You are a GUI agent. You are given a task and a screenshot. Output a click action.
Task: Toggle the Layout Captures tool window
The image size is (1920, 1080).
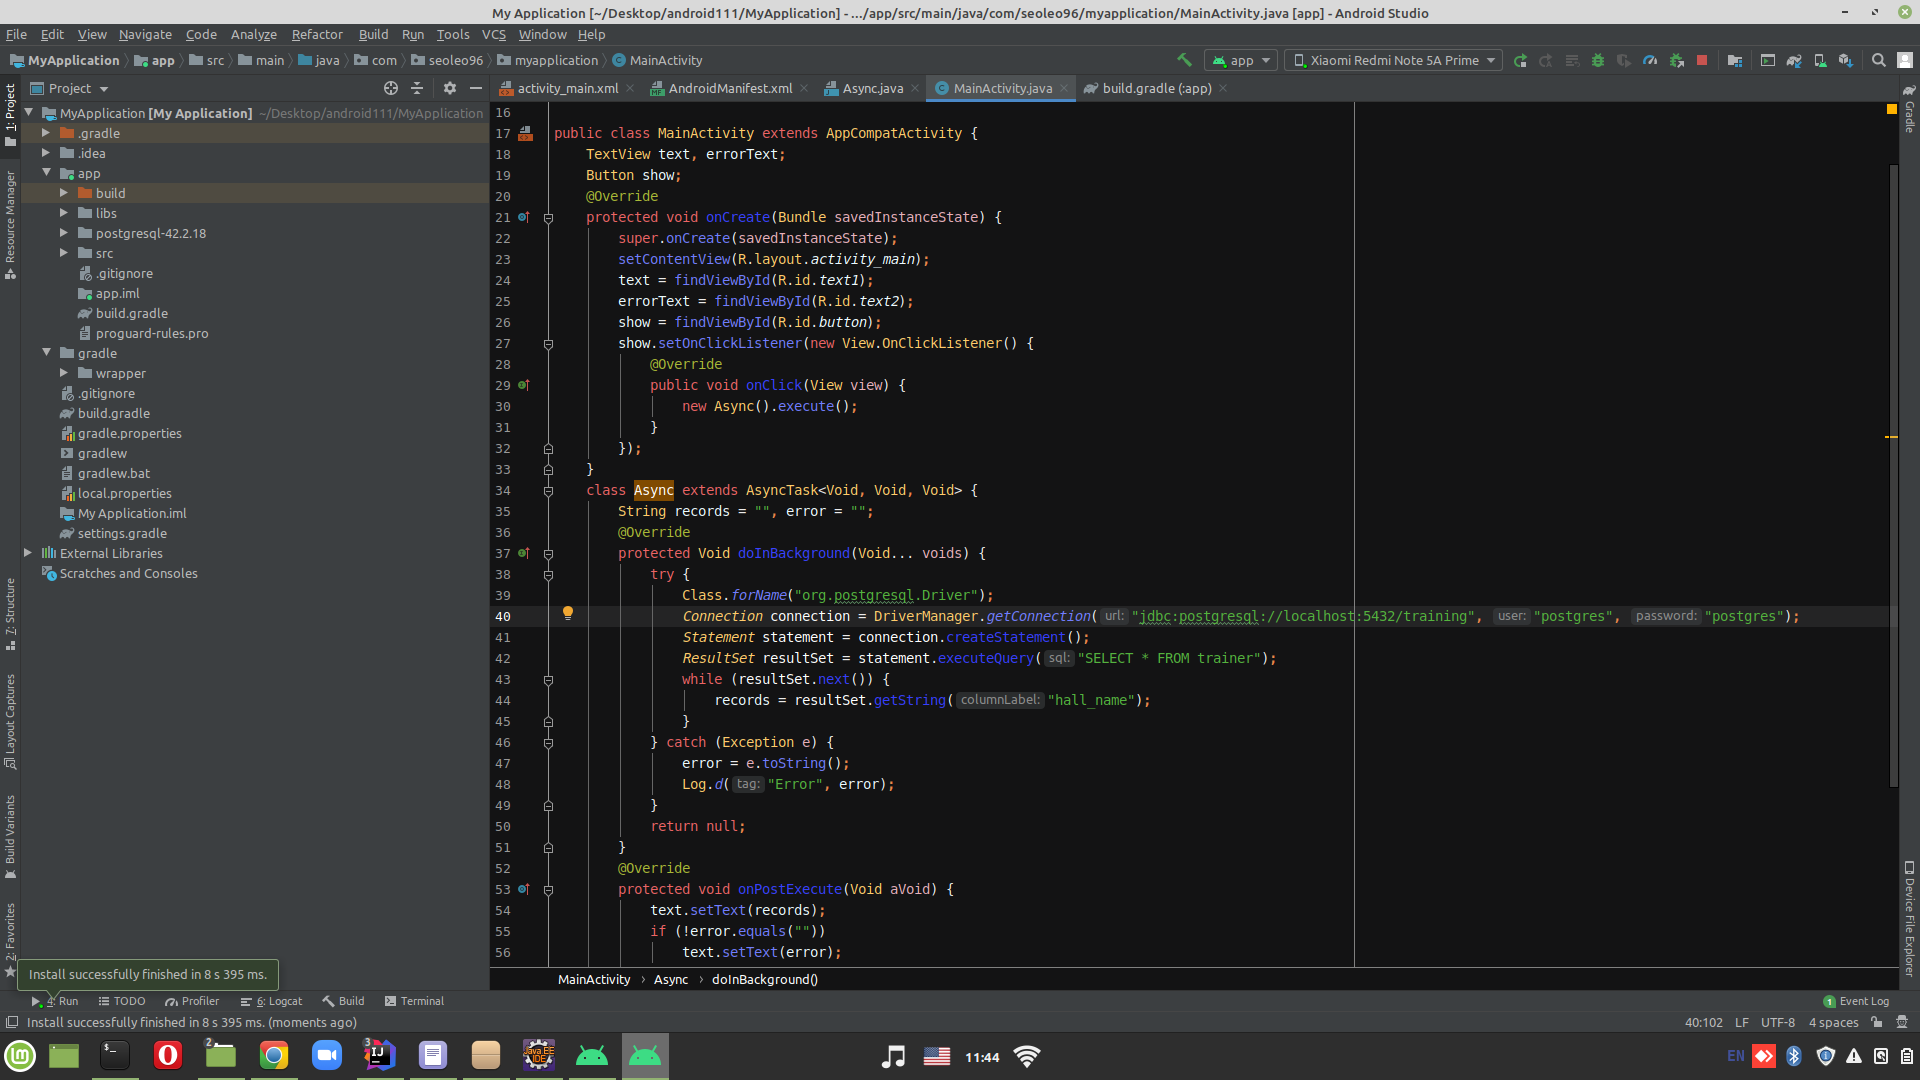10,720
